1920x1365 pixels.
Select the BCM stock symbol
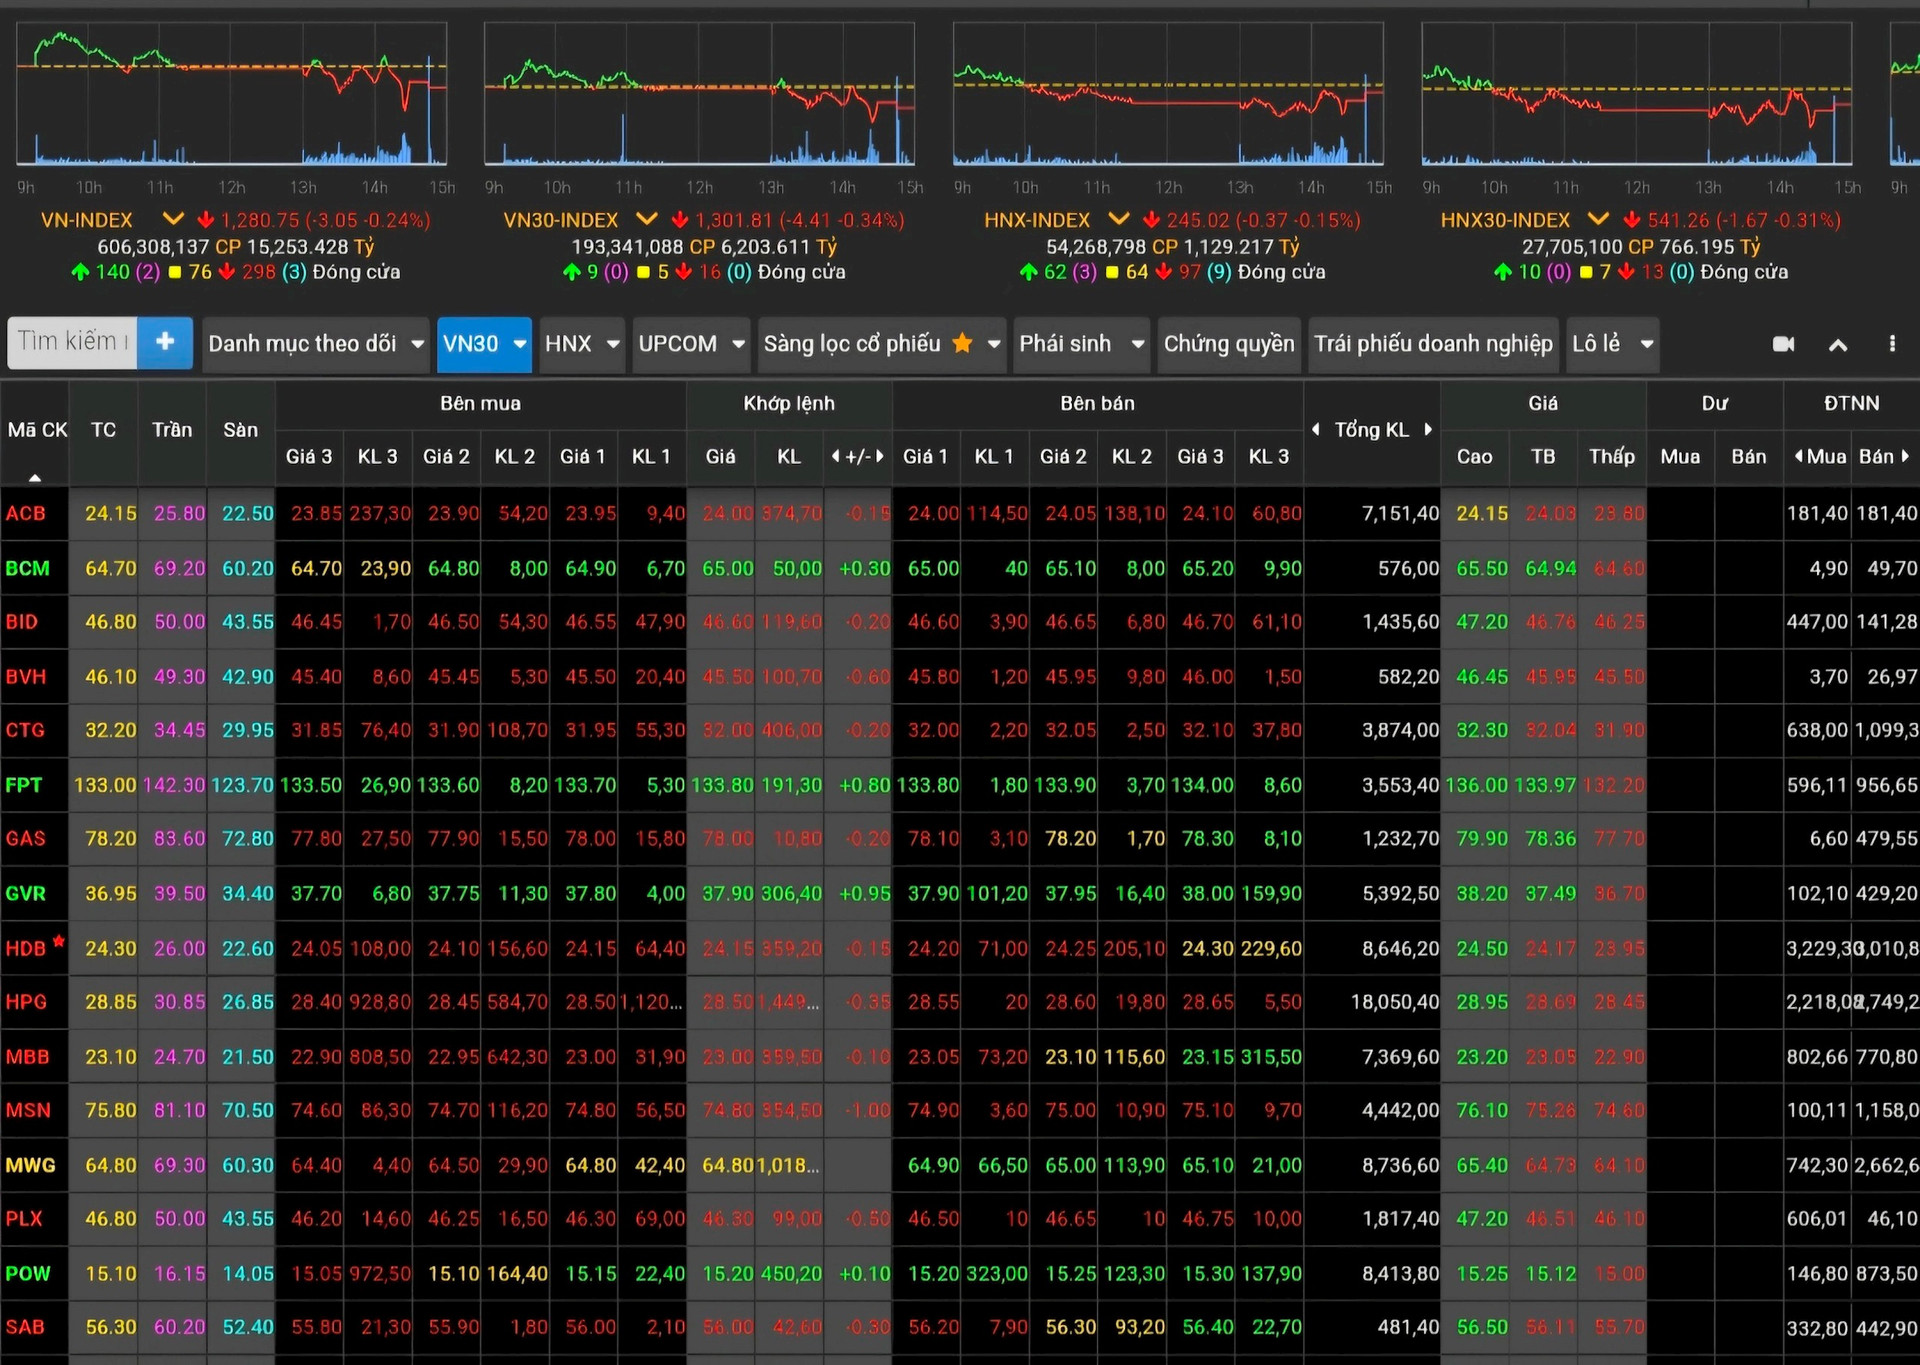27,568
